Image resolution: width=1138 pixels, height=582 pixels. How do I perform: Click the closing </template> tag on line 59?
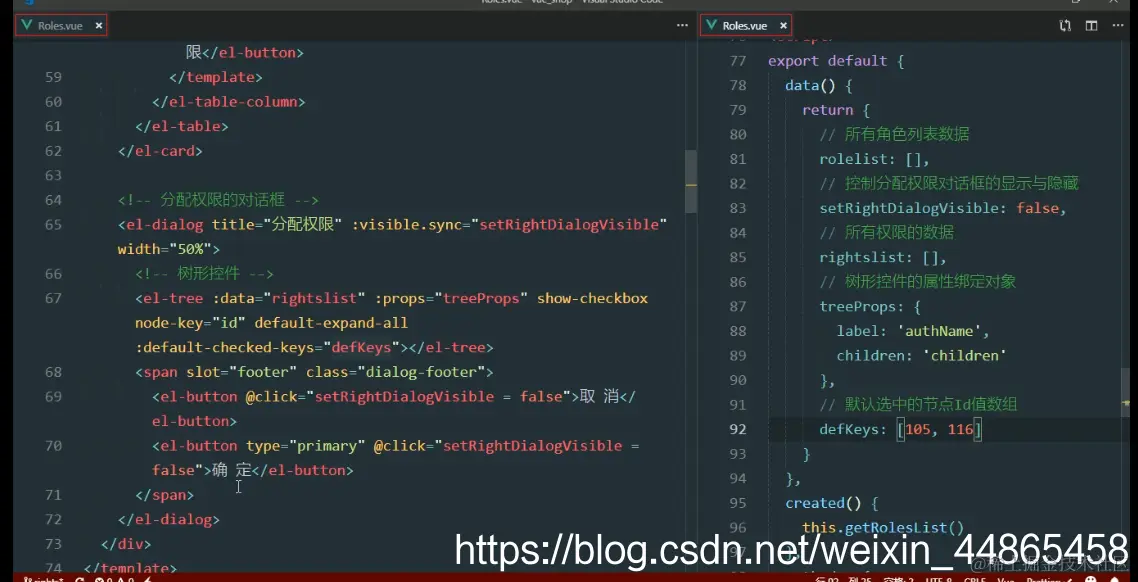point(216,77)
